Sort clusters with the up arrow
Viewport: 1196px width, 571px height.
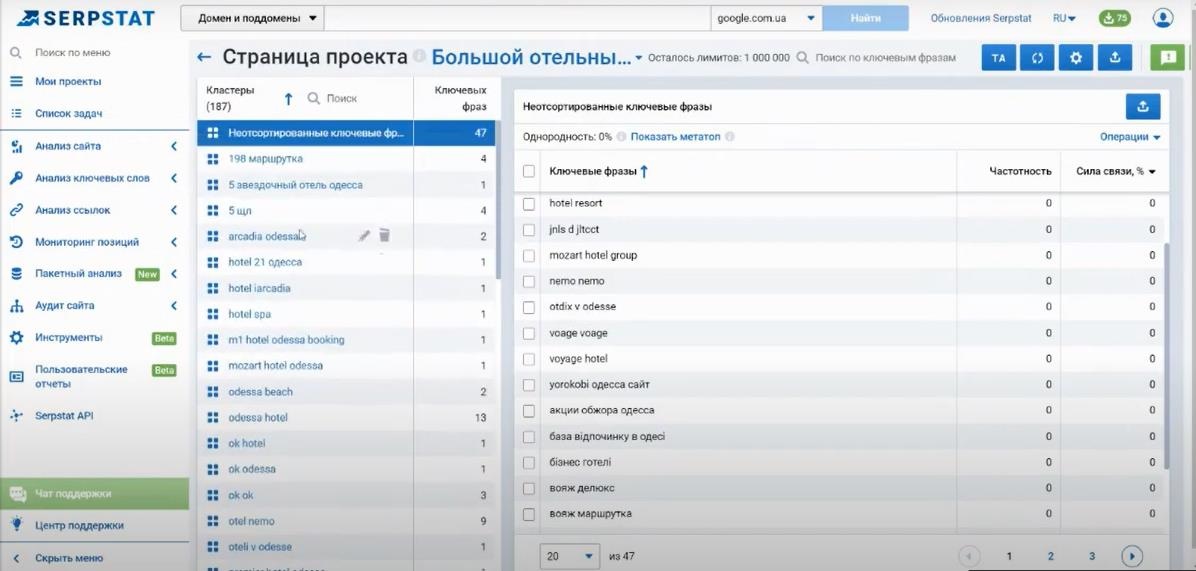pyautogui.click(x=288, y=98)
